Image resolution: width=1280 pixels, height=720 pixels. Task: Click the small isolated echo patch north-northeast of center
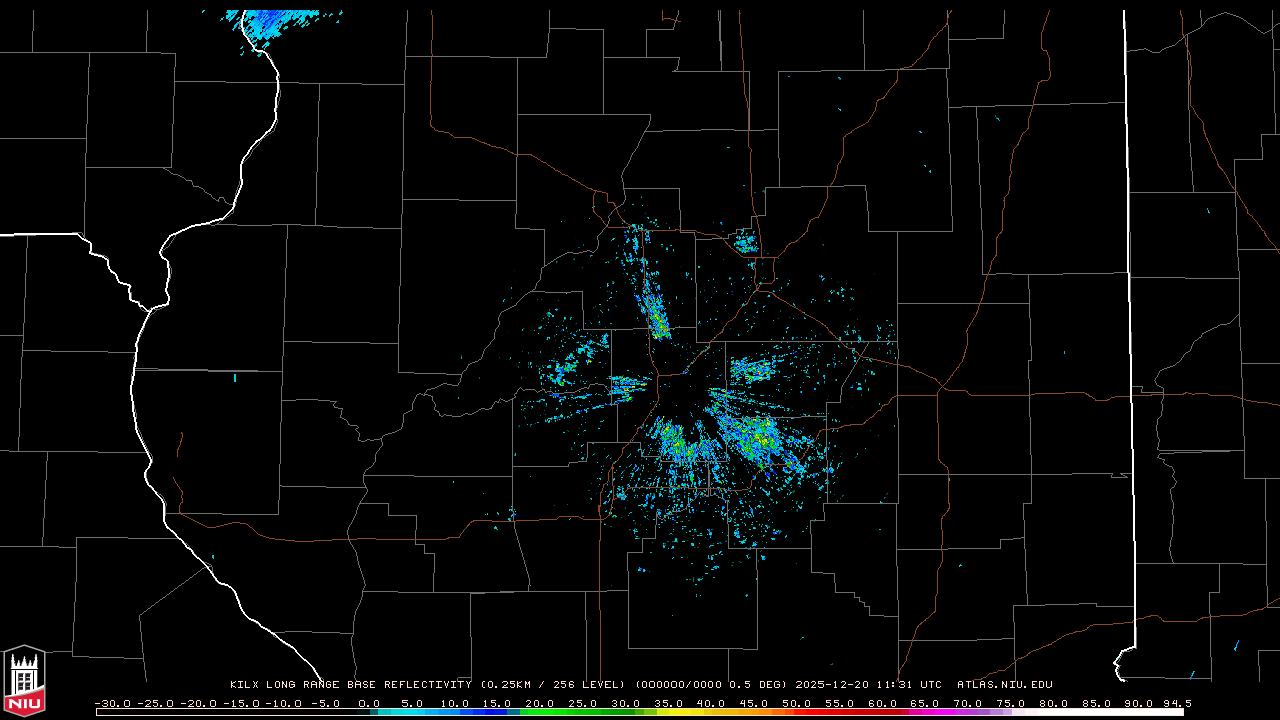[745, 241]
